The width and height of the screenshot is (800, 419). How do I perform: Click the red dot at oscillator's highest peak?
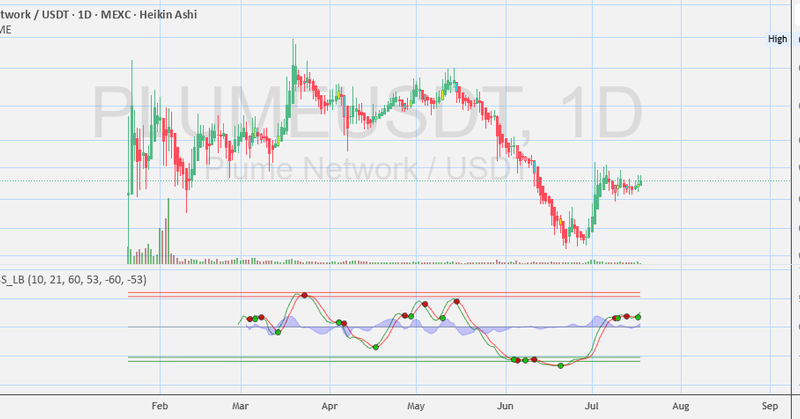305,295
